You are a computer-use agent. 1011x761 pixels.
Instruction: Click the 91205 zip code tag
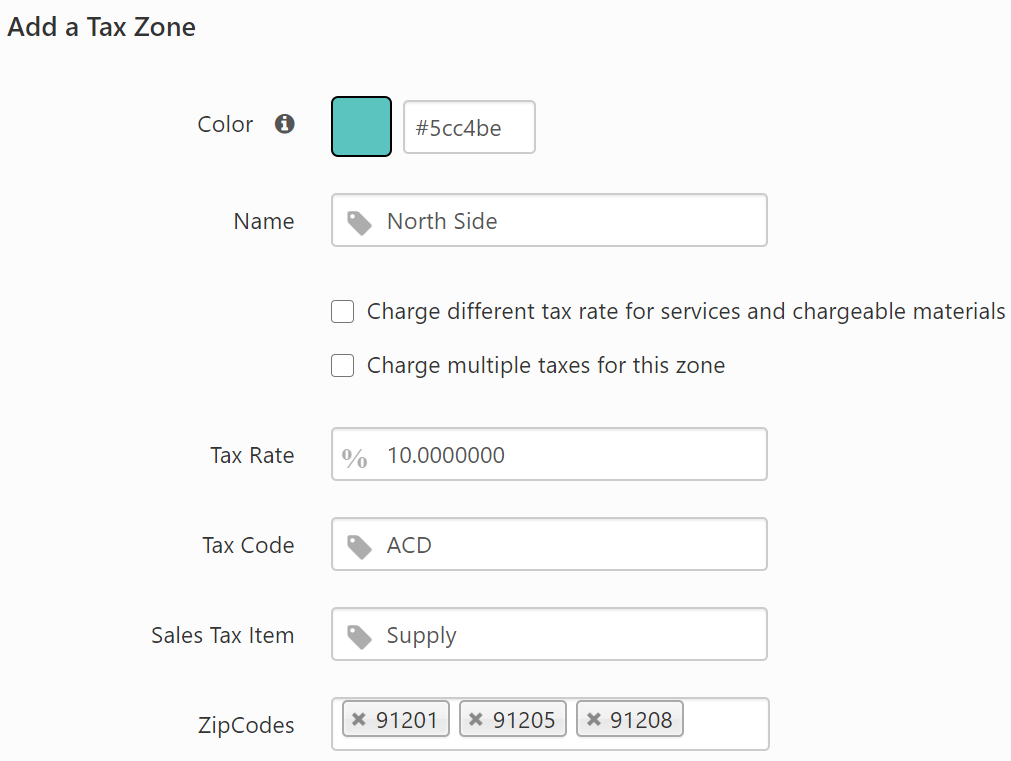pos(523,720)
